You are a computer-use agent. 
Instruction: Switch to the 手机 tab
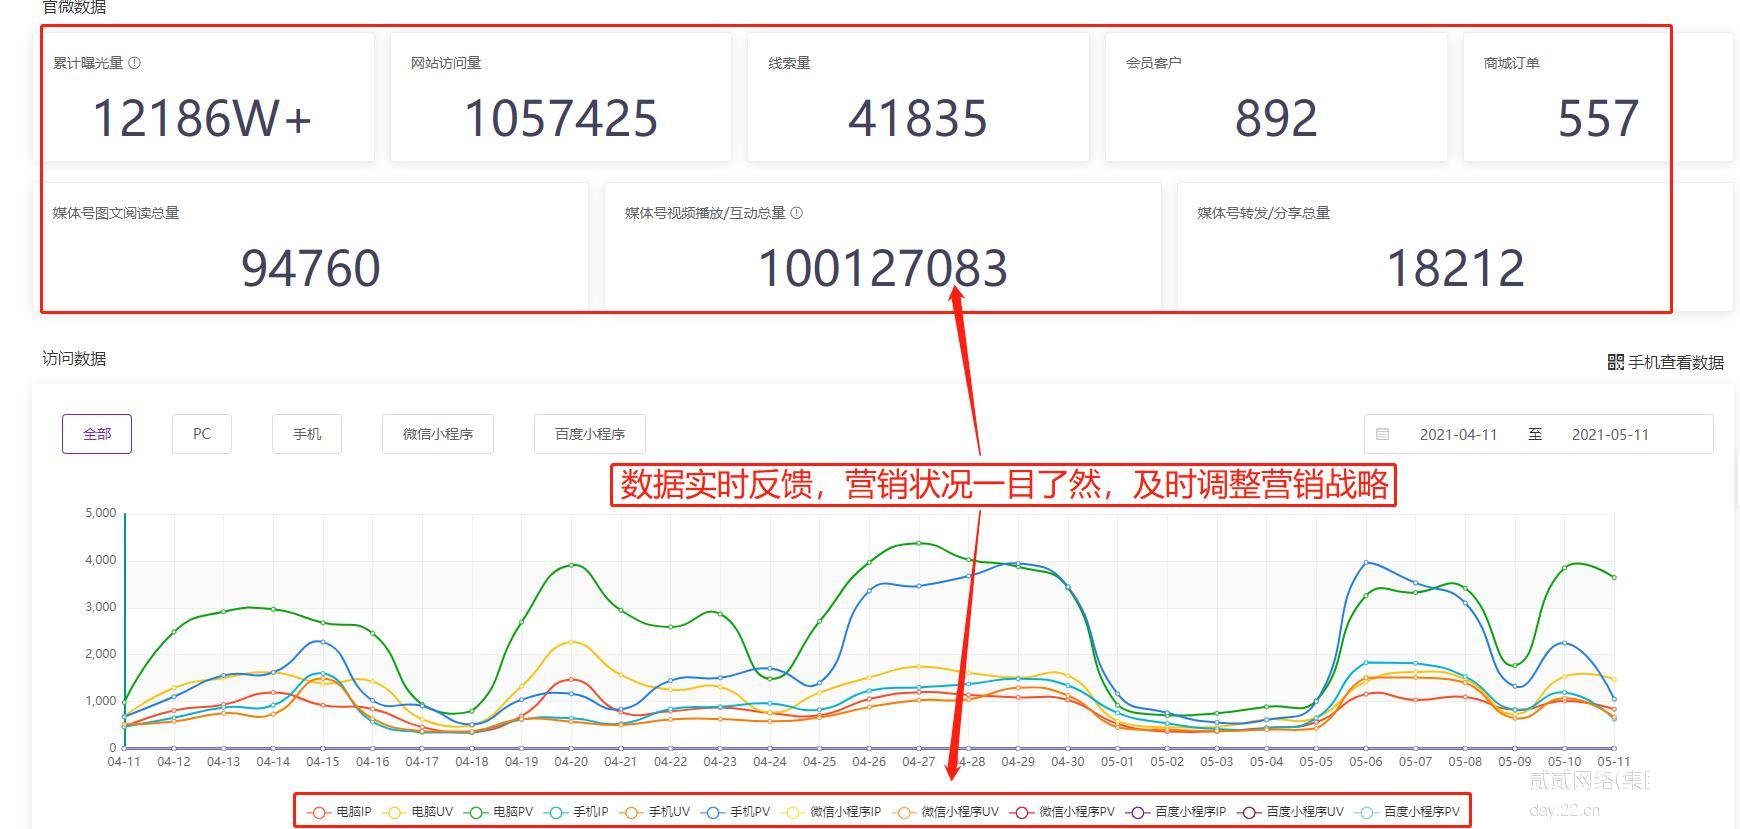[x=307, y=434]
